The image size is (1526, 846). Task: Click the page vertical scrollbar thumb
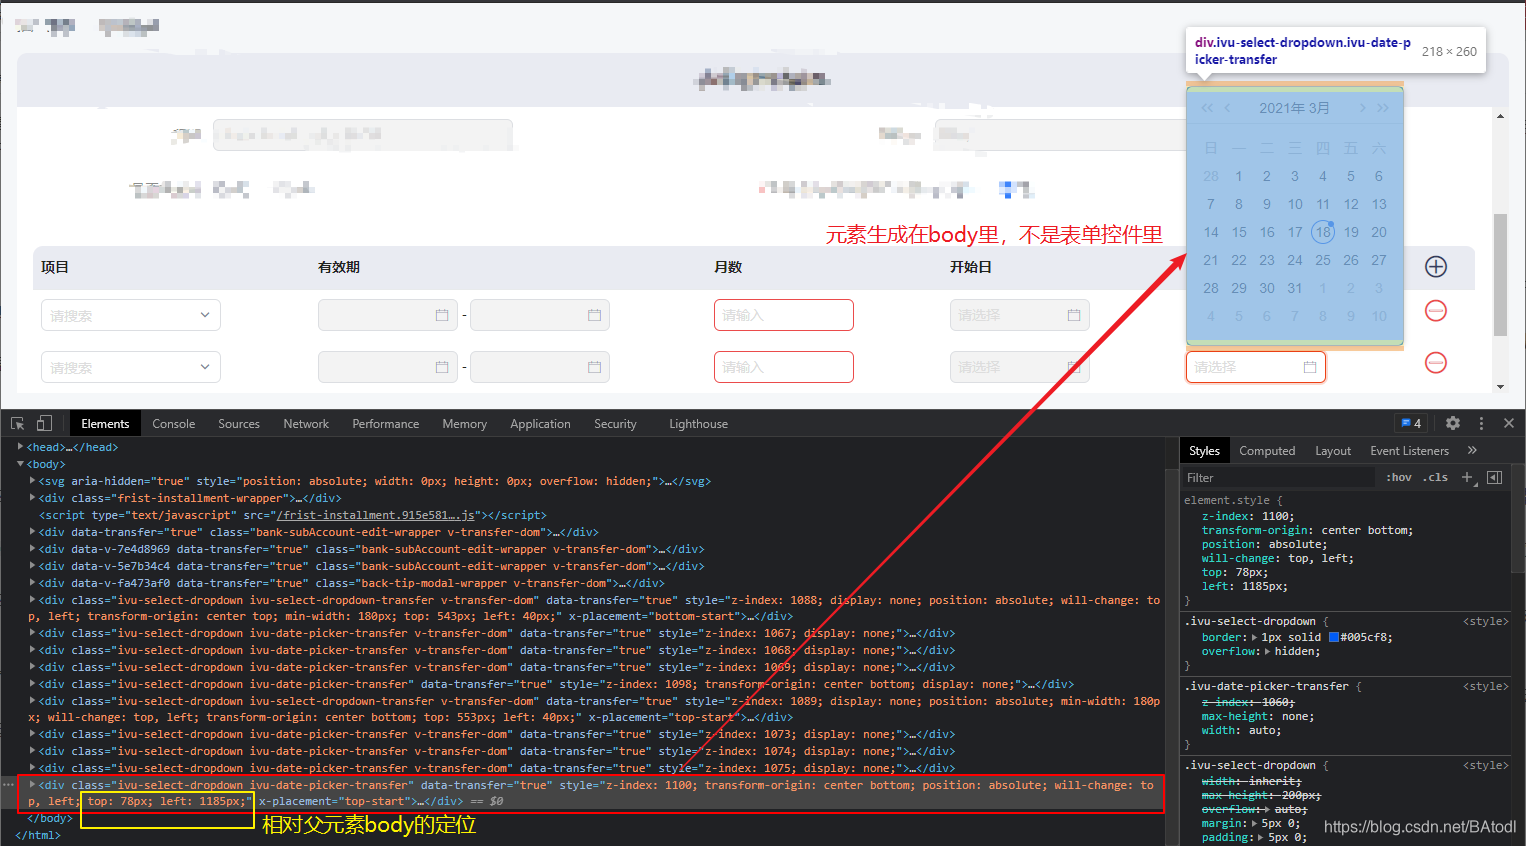pos(1500,275)
